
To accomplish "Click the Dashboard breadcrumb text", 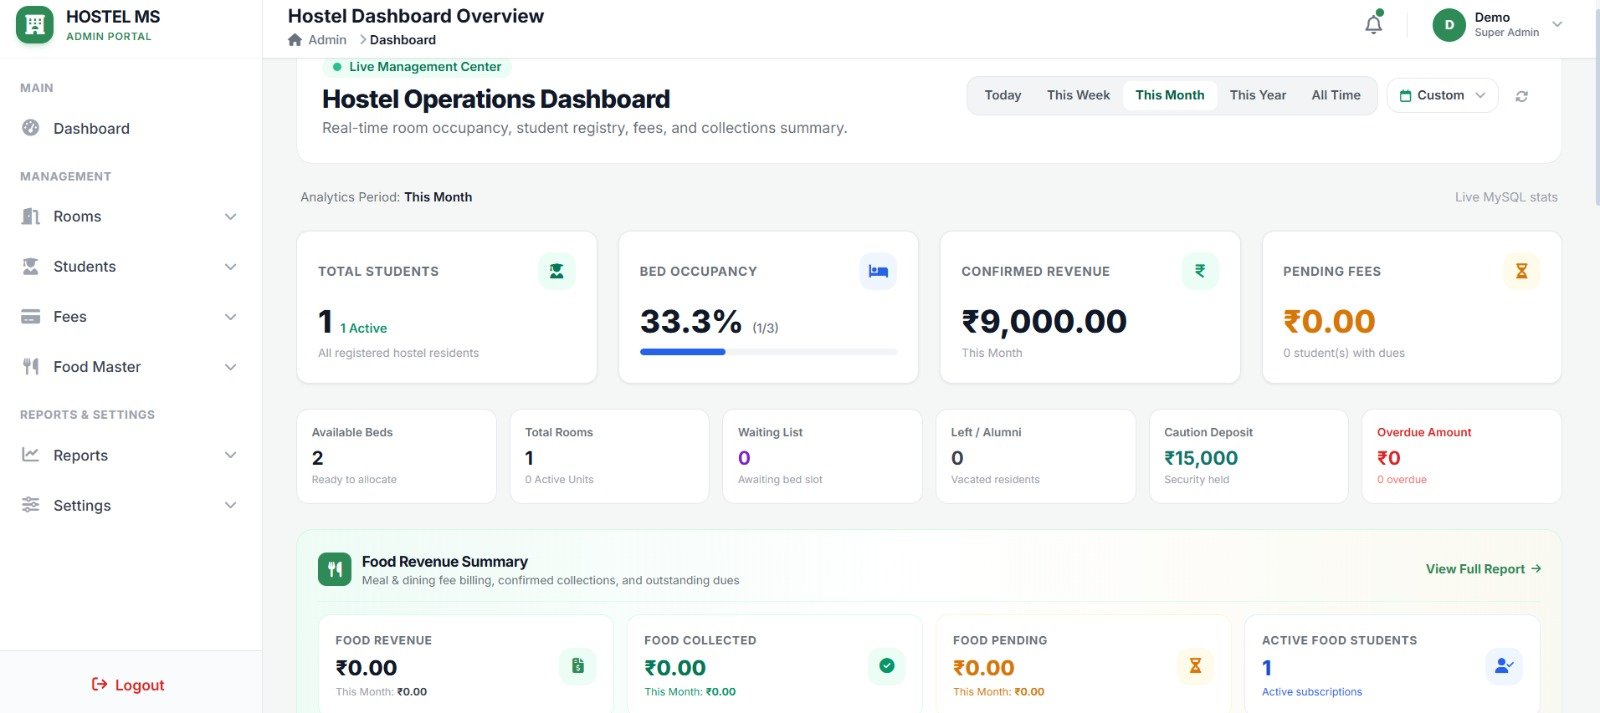I will 403,40.
